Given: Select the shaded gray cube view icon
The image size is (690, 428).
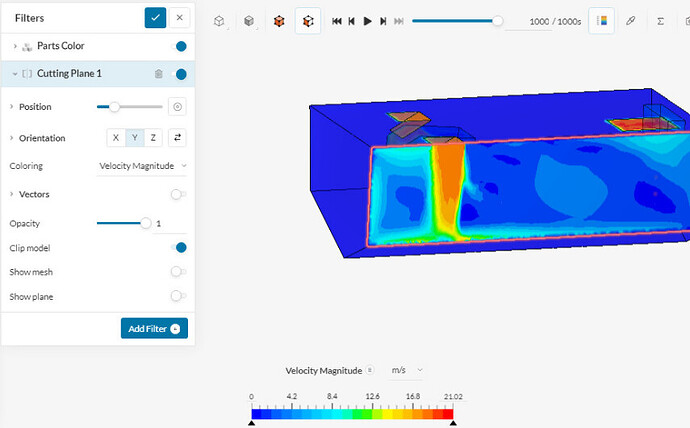Looking at the screenshot, I should (x=249, y=21).
